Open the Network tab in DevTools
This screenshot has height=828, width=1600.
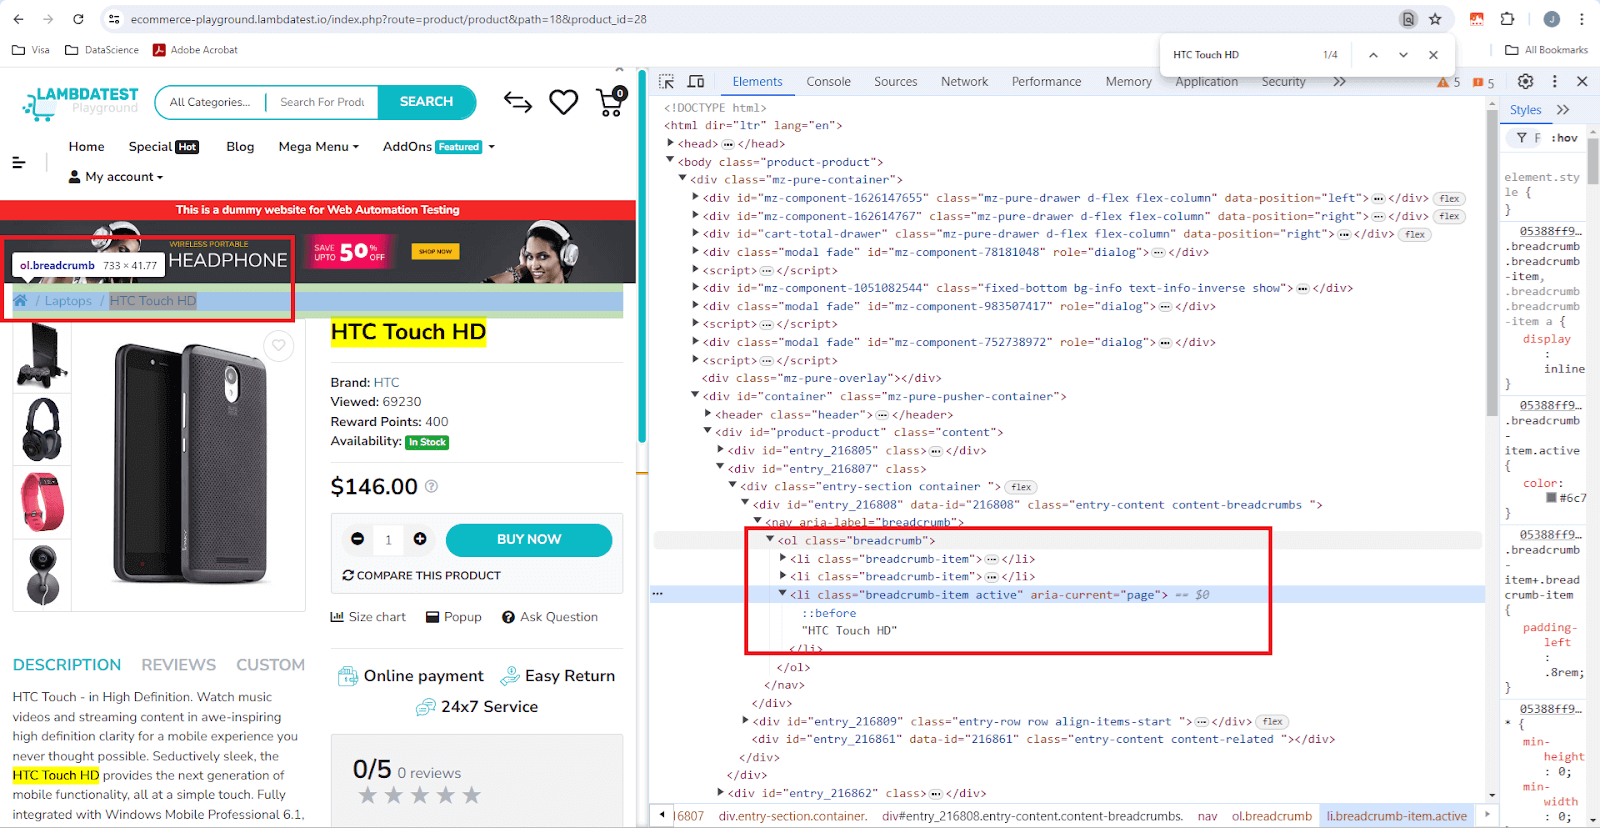(963, 82)
